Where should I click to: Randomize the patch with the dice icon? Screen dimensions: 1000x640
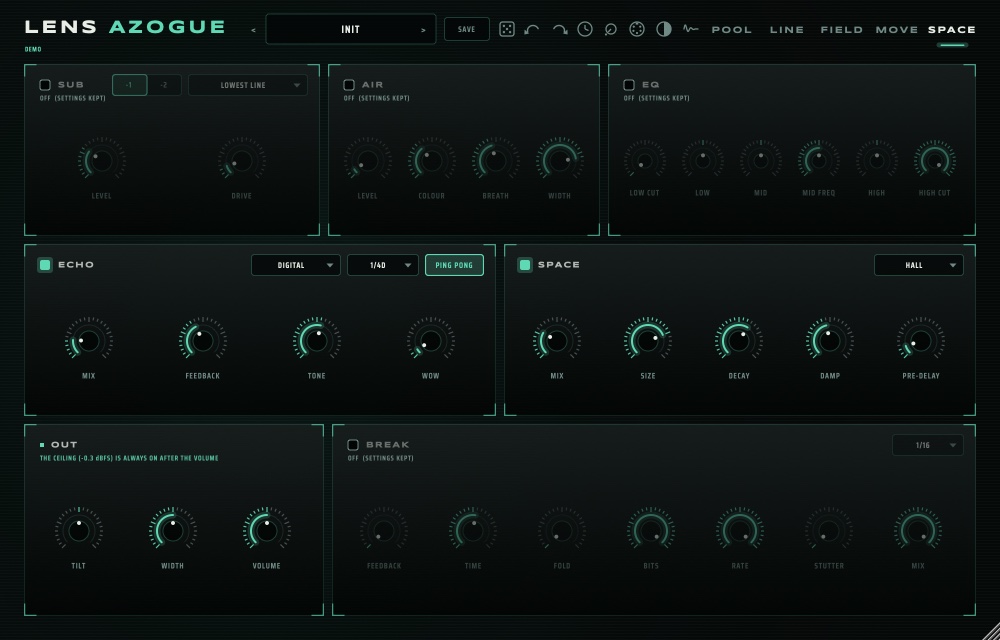click(507, 29)
